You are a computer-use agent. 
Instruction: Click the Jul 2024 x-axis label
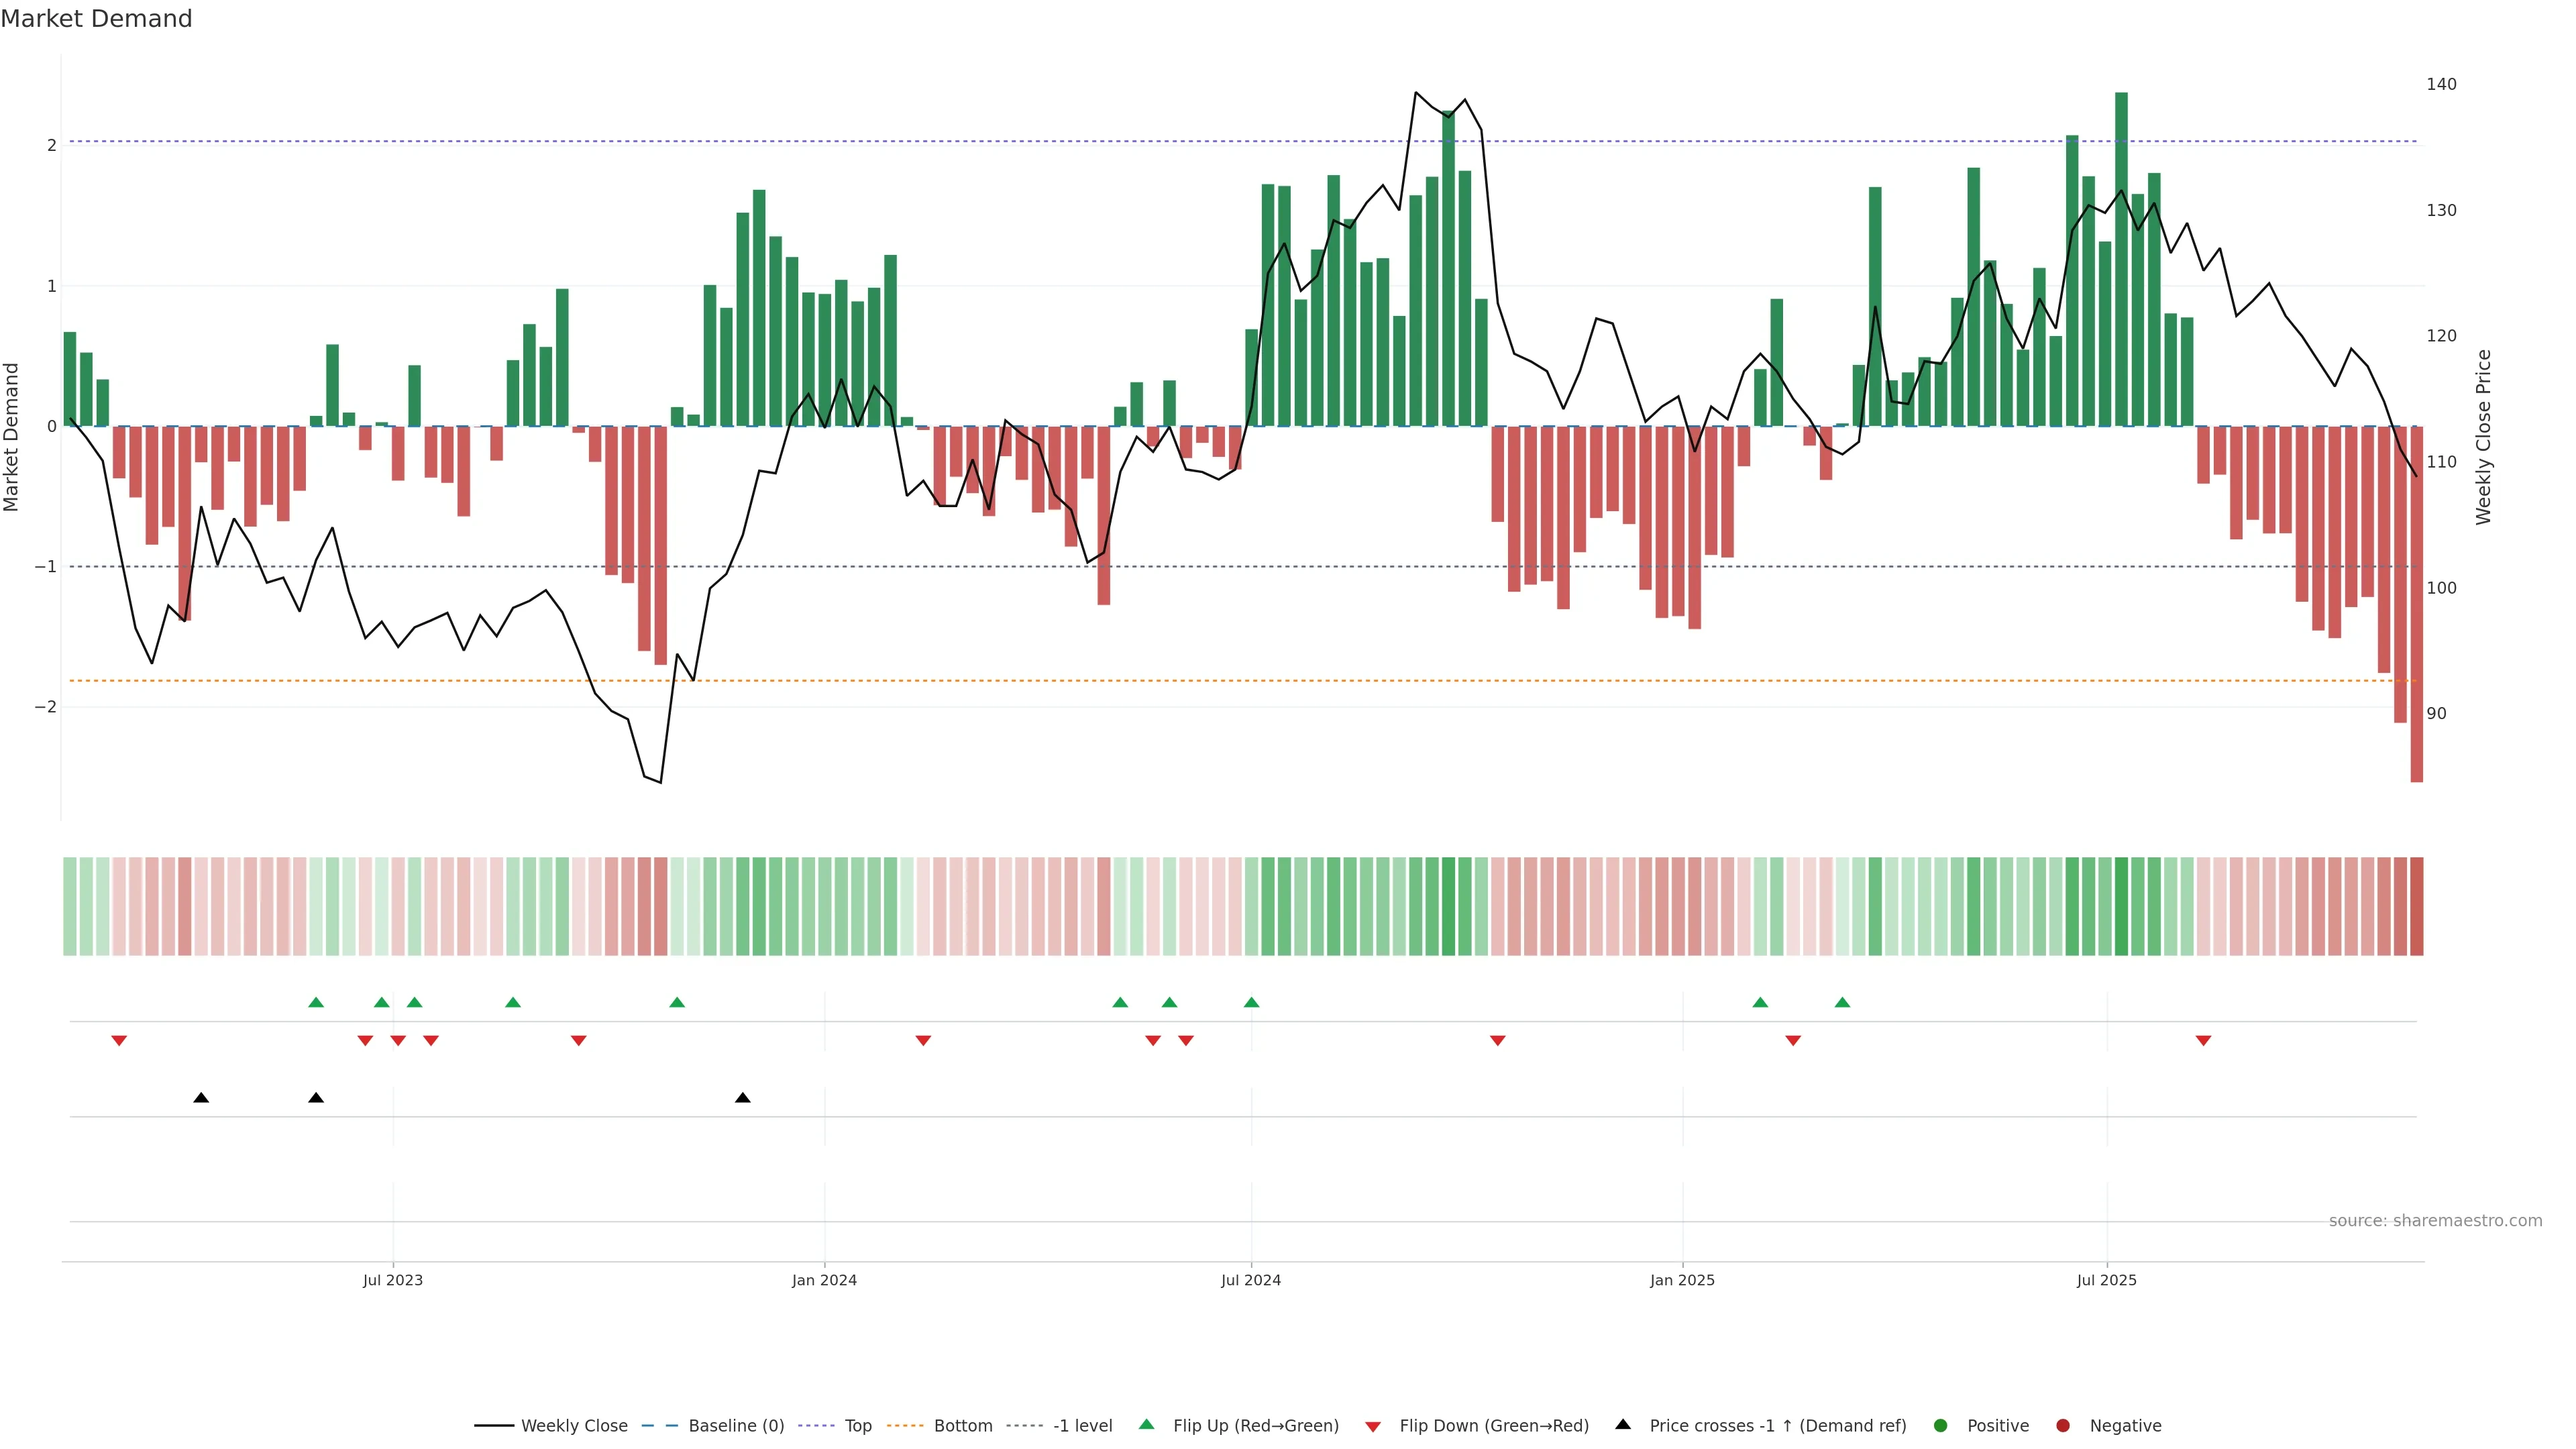click(1250, 1280)
